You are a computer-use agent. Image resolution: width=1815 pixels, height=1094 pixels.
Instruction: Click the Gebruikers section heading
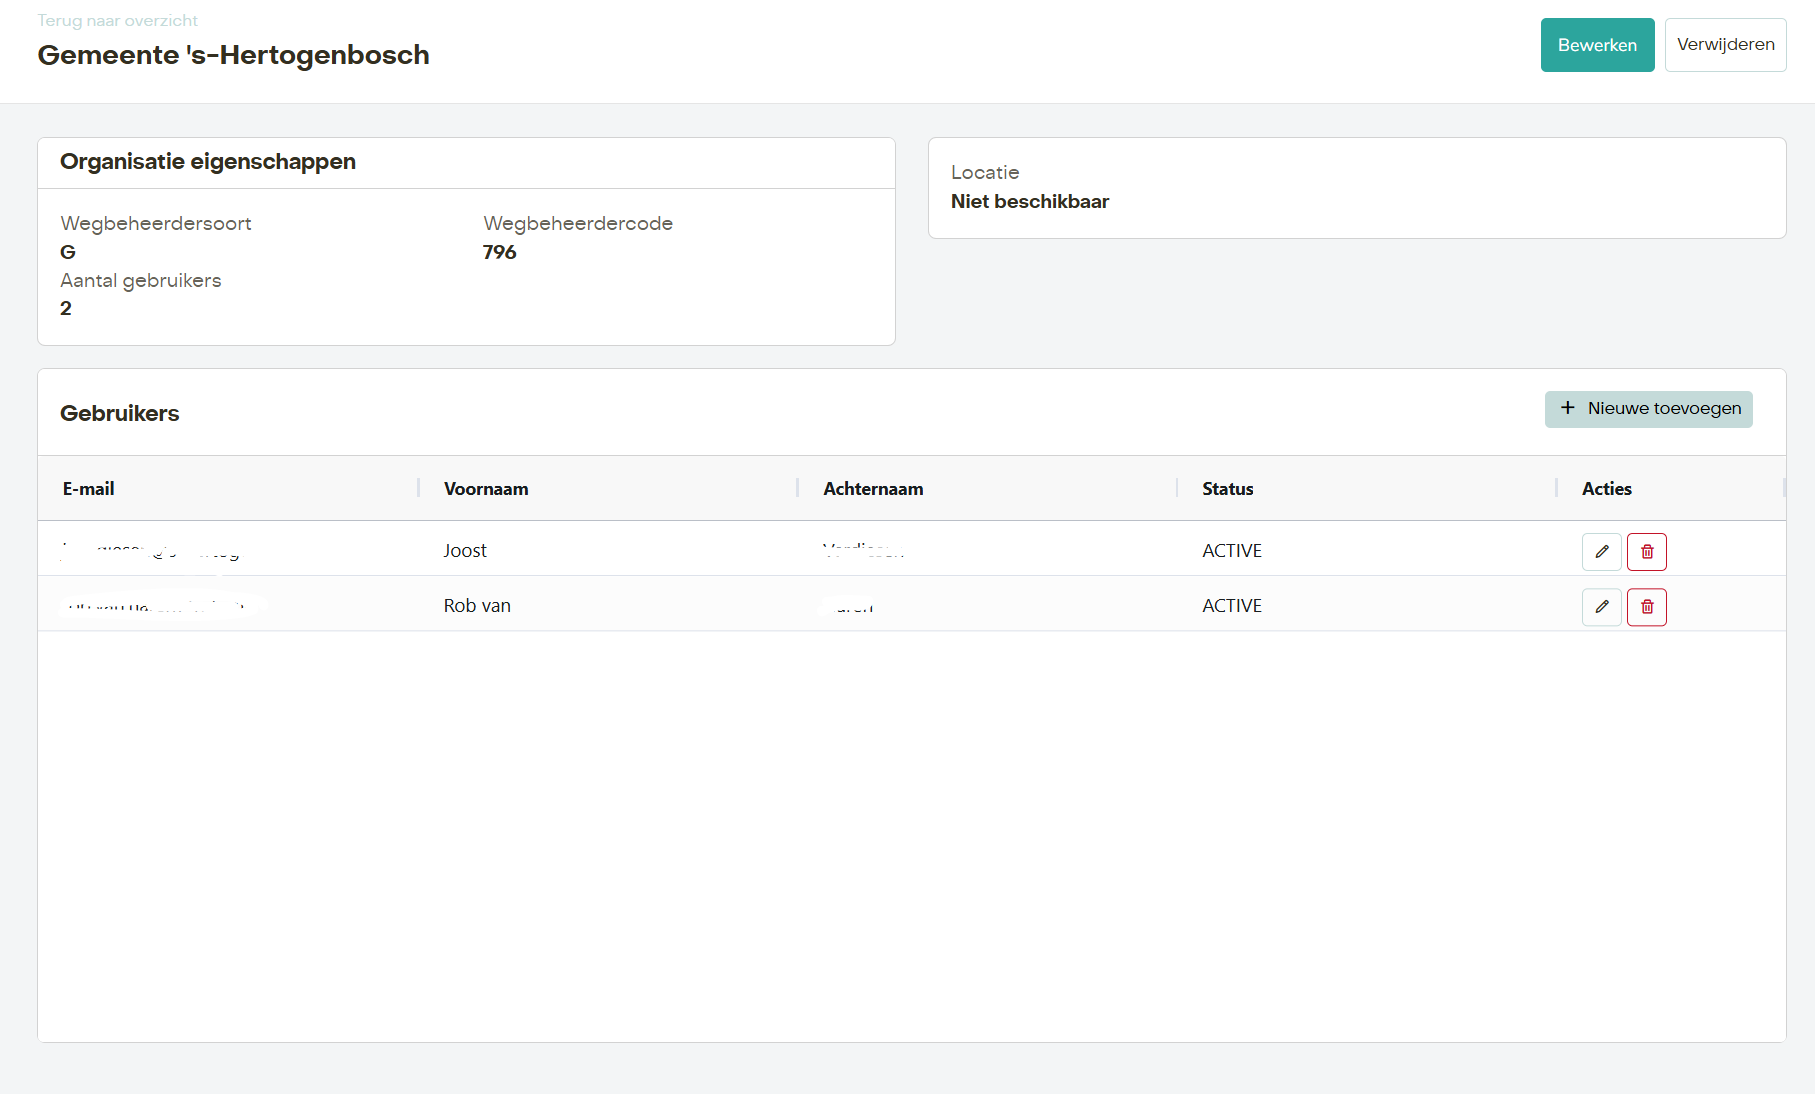pyautogui.click(x=119, y=413)
